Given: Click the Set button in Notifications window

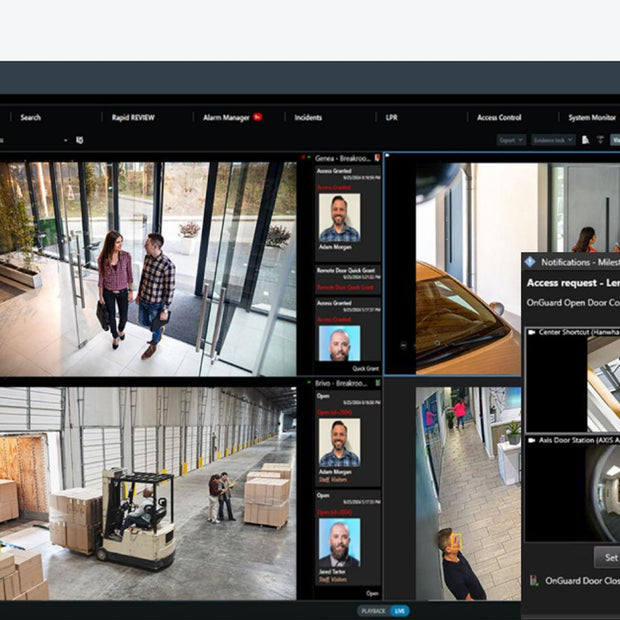Looking at the screenshot, I should coord(607,558).
